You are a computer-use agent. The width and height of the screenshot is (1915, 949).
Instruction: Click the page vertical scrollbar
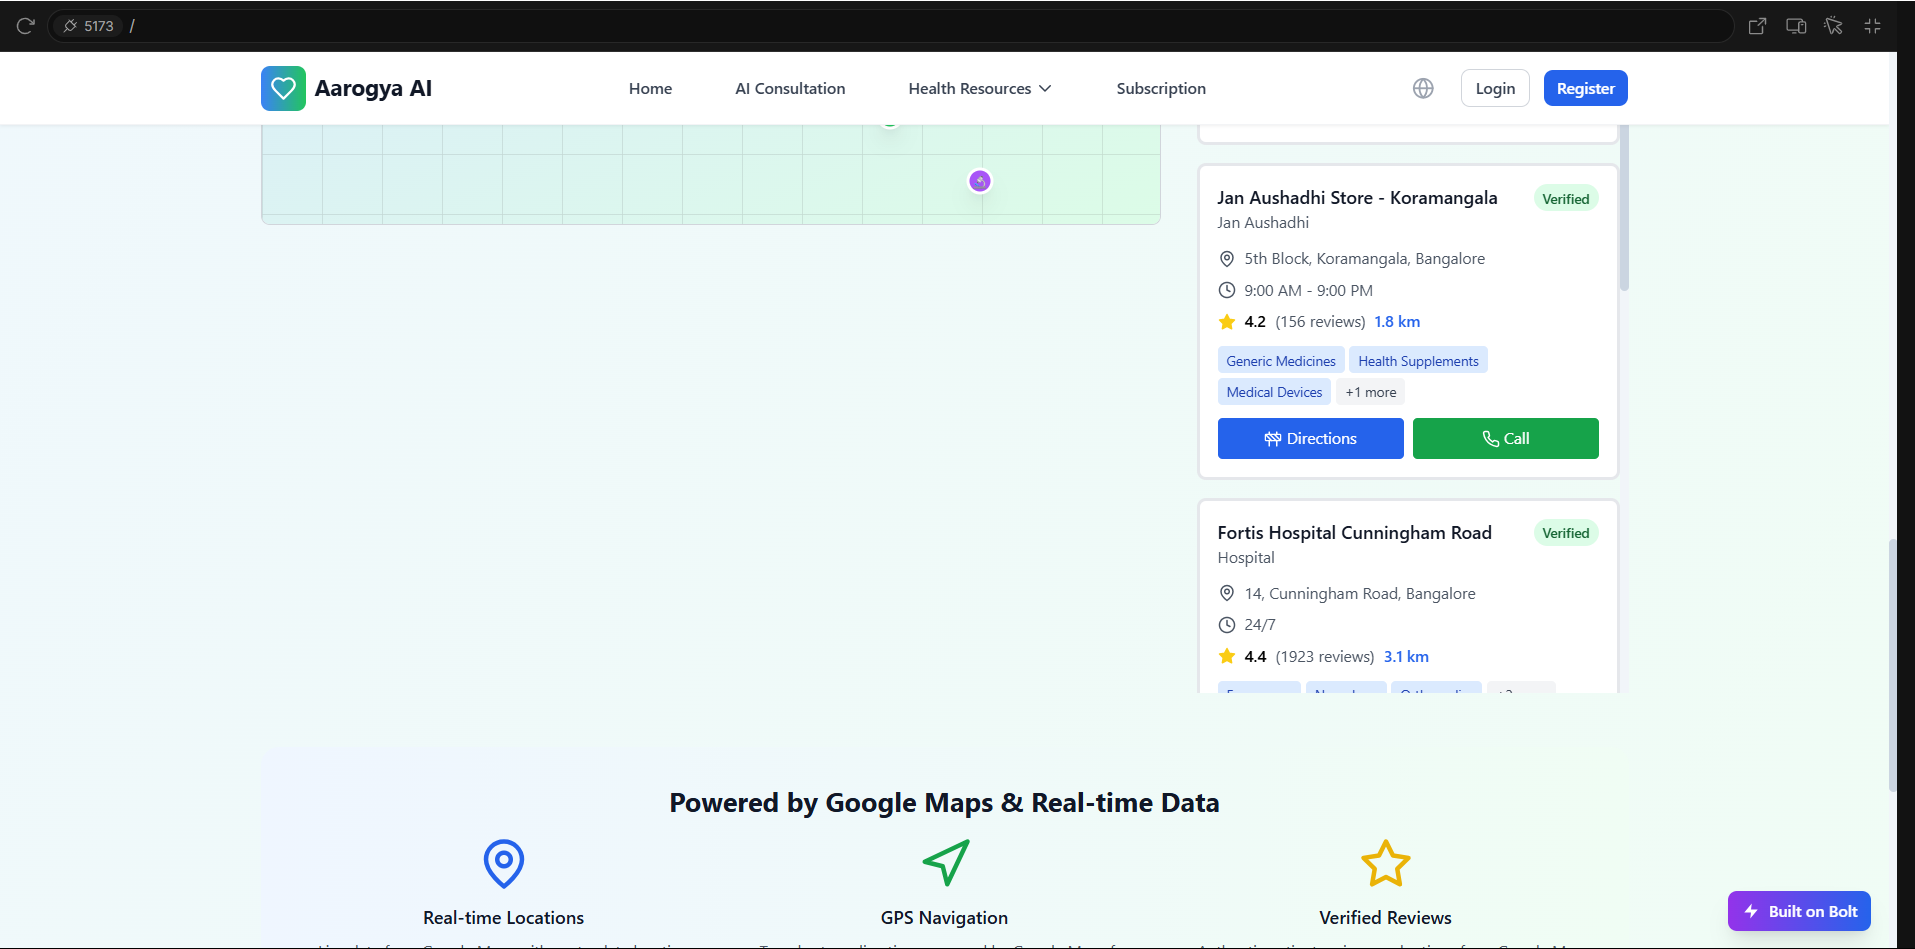1892,665
